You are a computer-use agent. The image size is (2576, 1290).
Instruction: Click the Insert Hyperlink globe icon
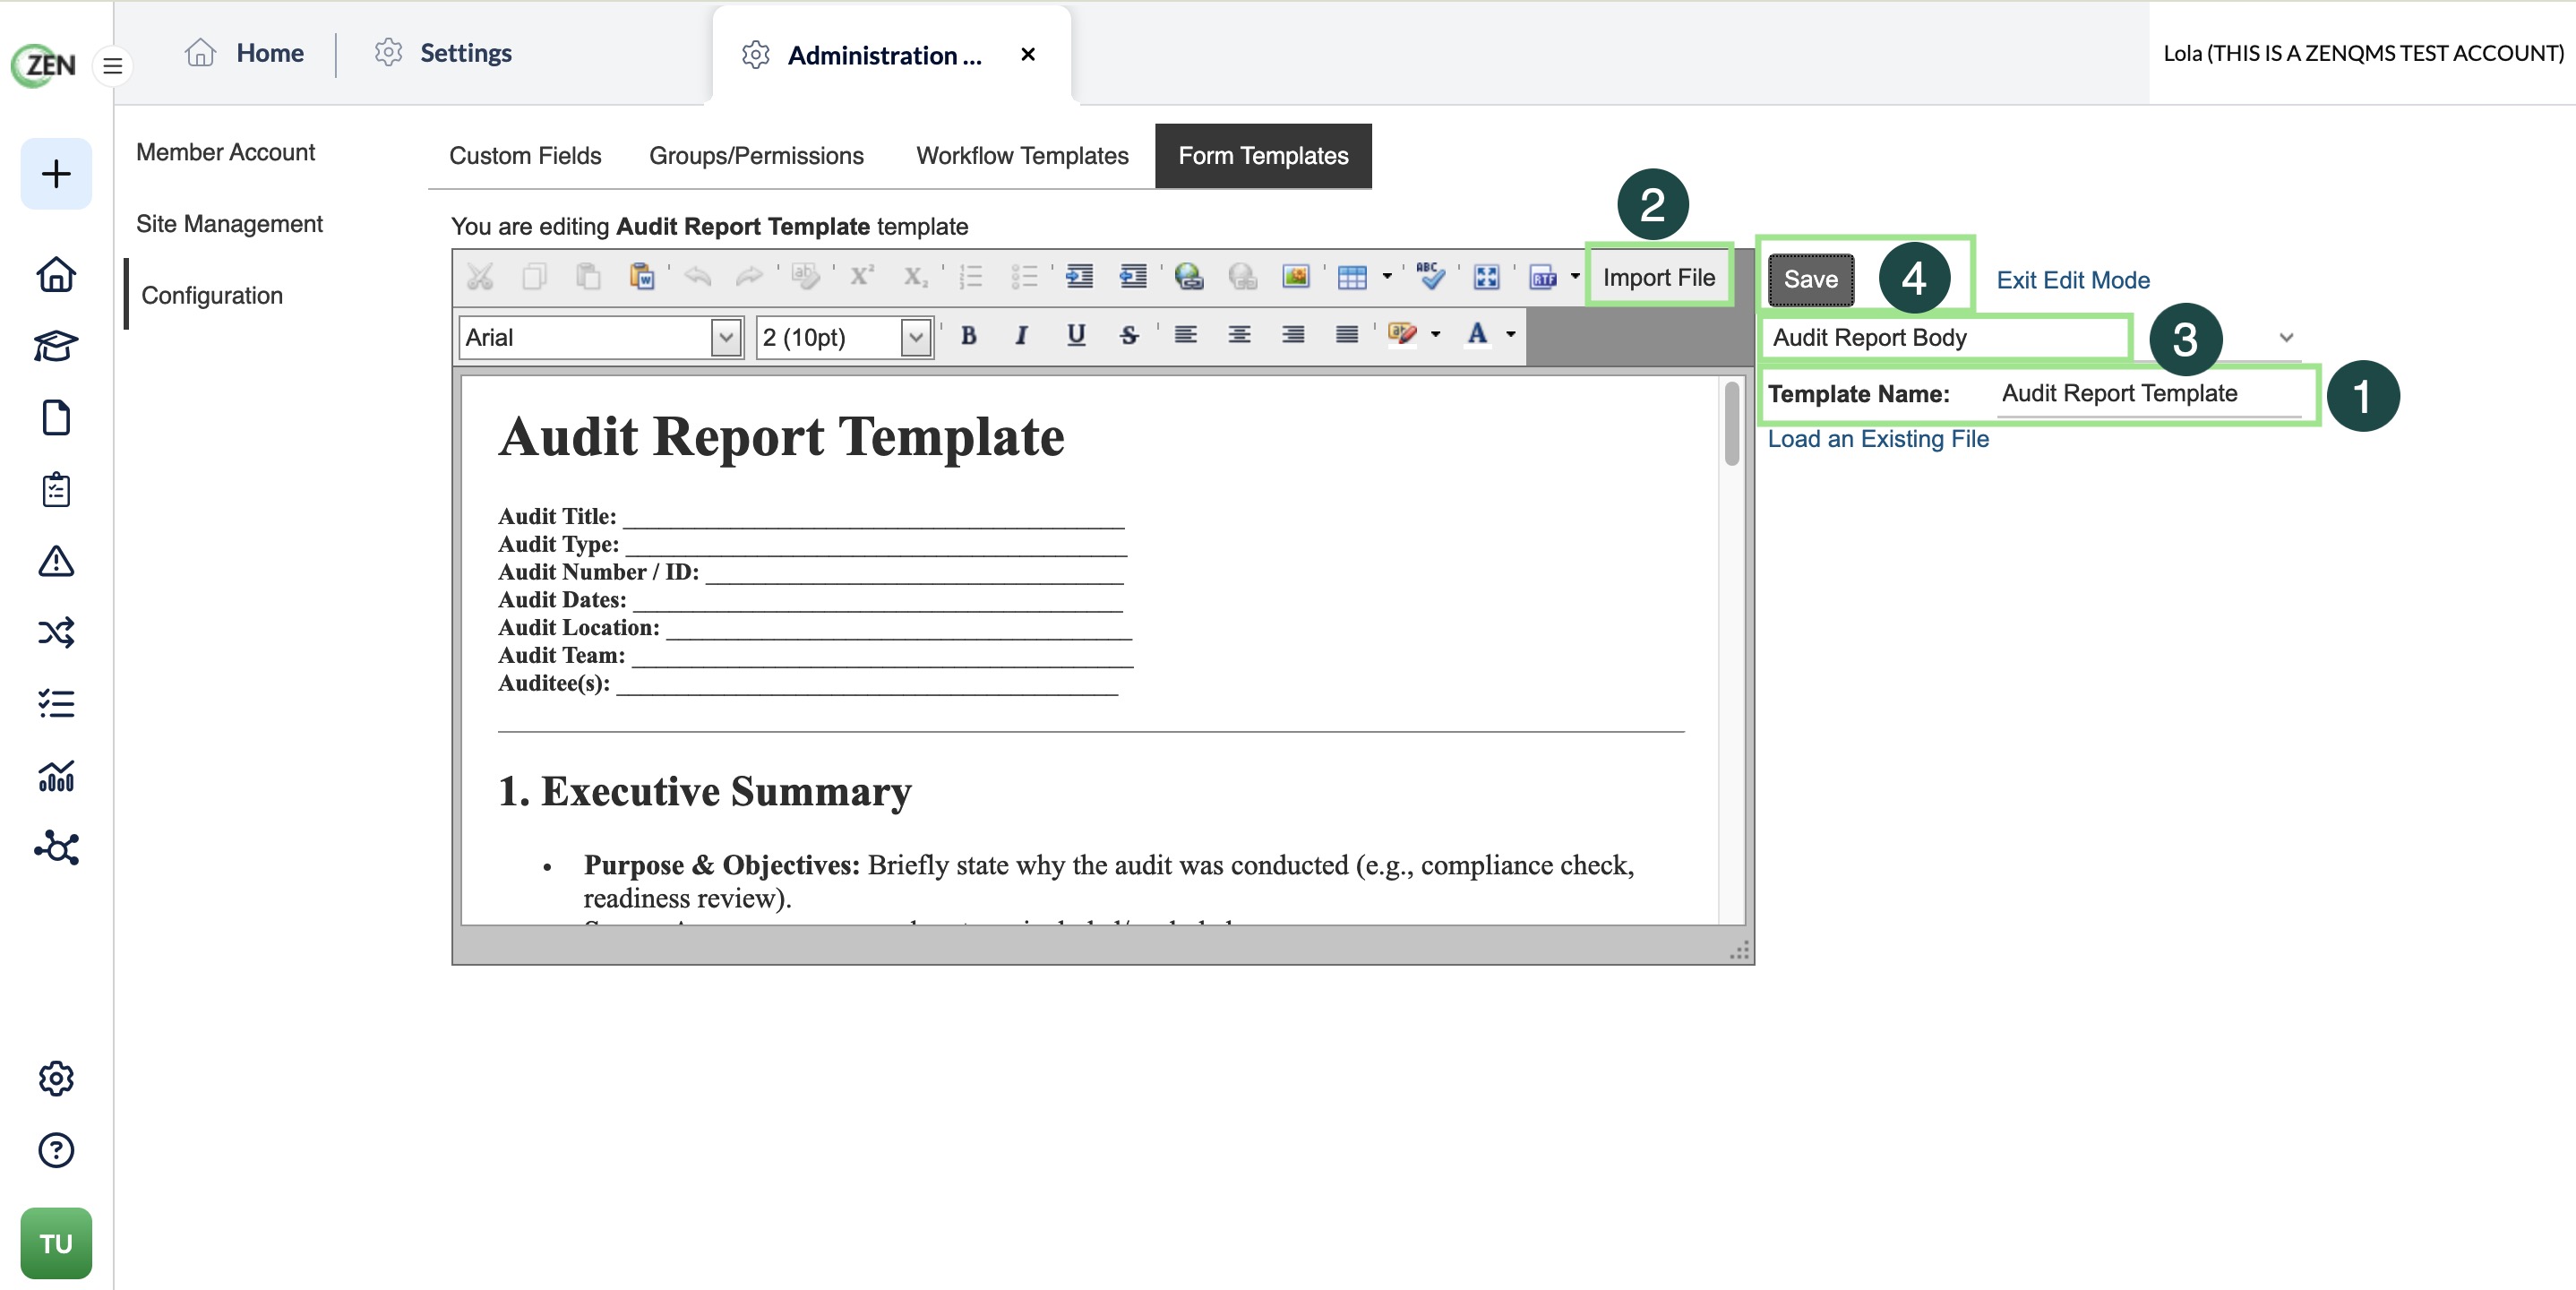pos(1188,277)
